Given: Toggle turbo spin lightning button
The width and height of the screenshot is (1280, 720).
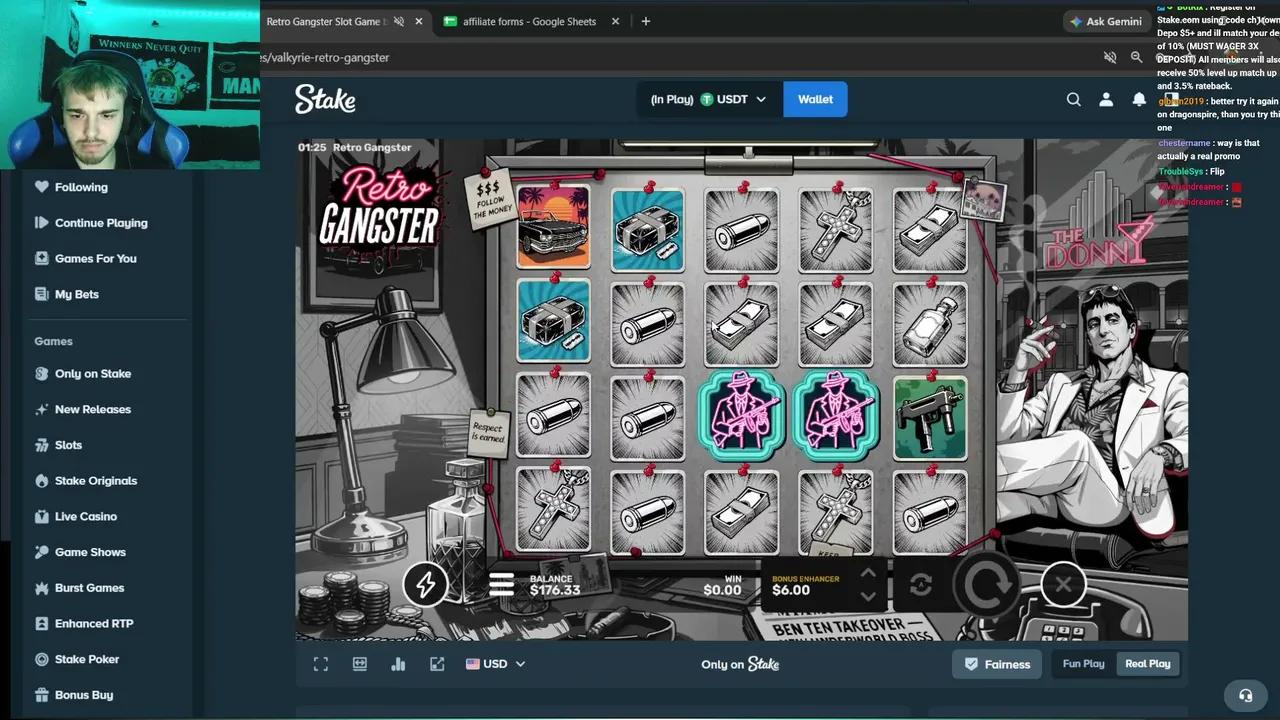Looking at the screenshot, I should [426, 584].
